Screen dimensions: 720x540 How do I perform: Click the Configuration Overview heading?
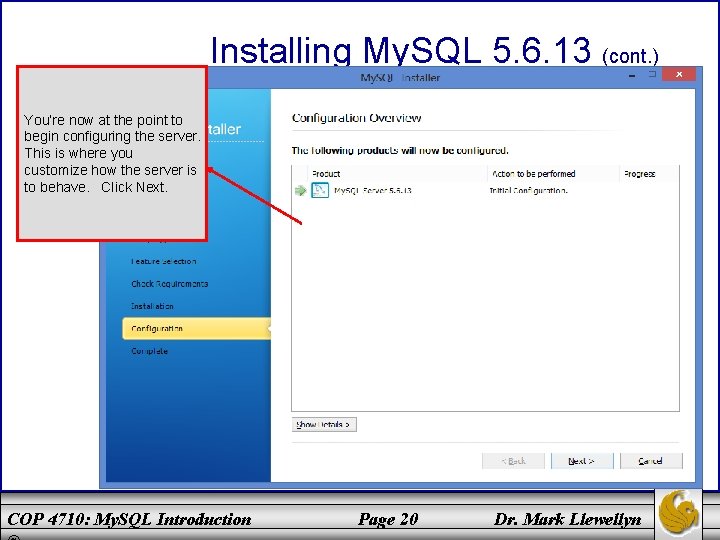pos(356,118)
